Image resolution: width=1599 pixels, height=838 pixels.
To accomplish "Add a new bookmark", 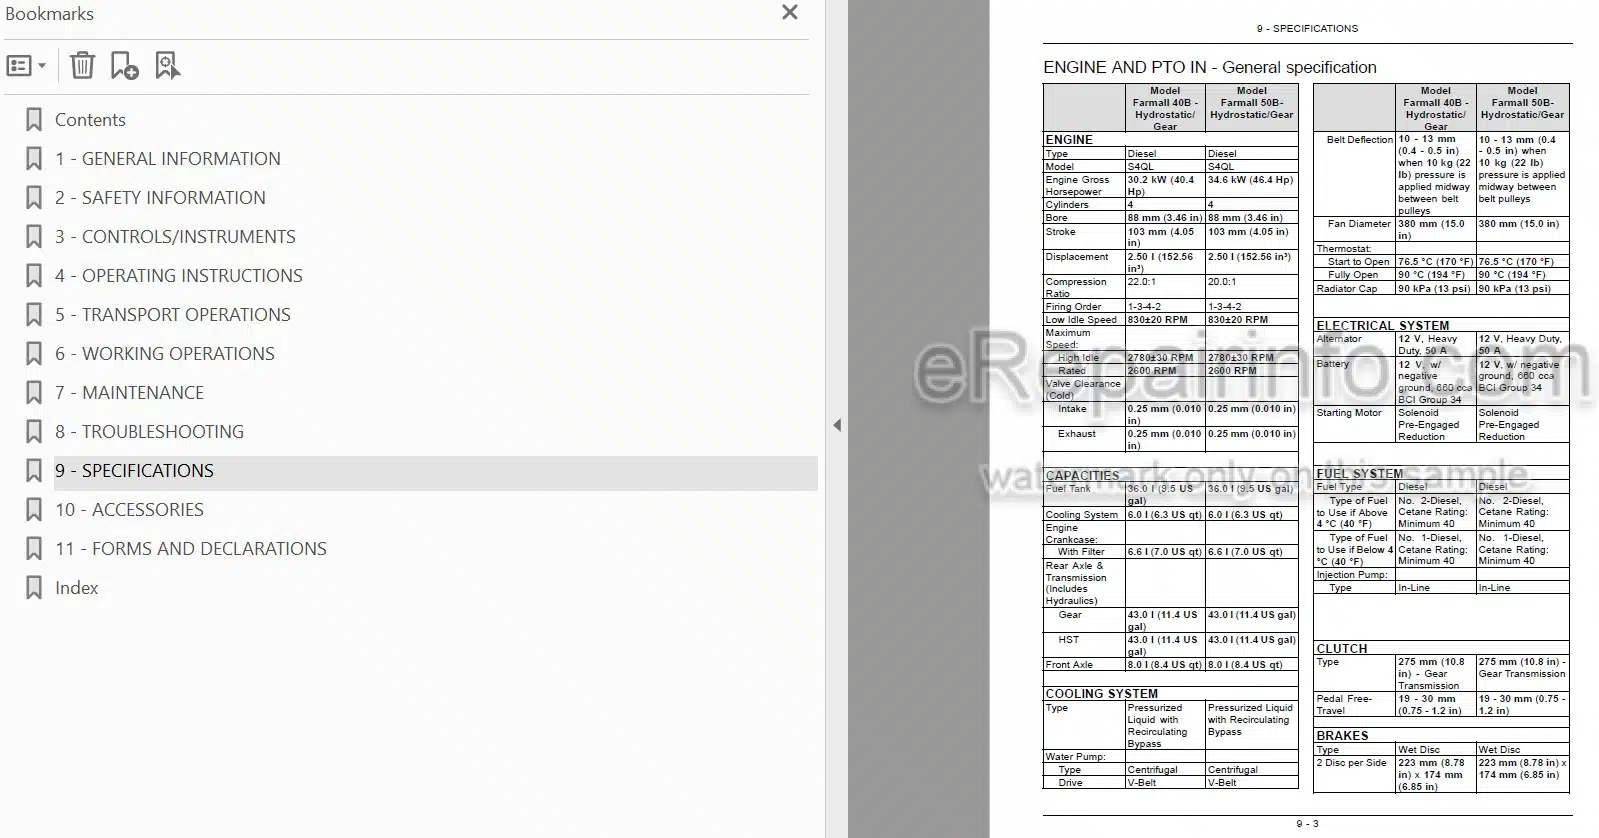I will (125, 66).
